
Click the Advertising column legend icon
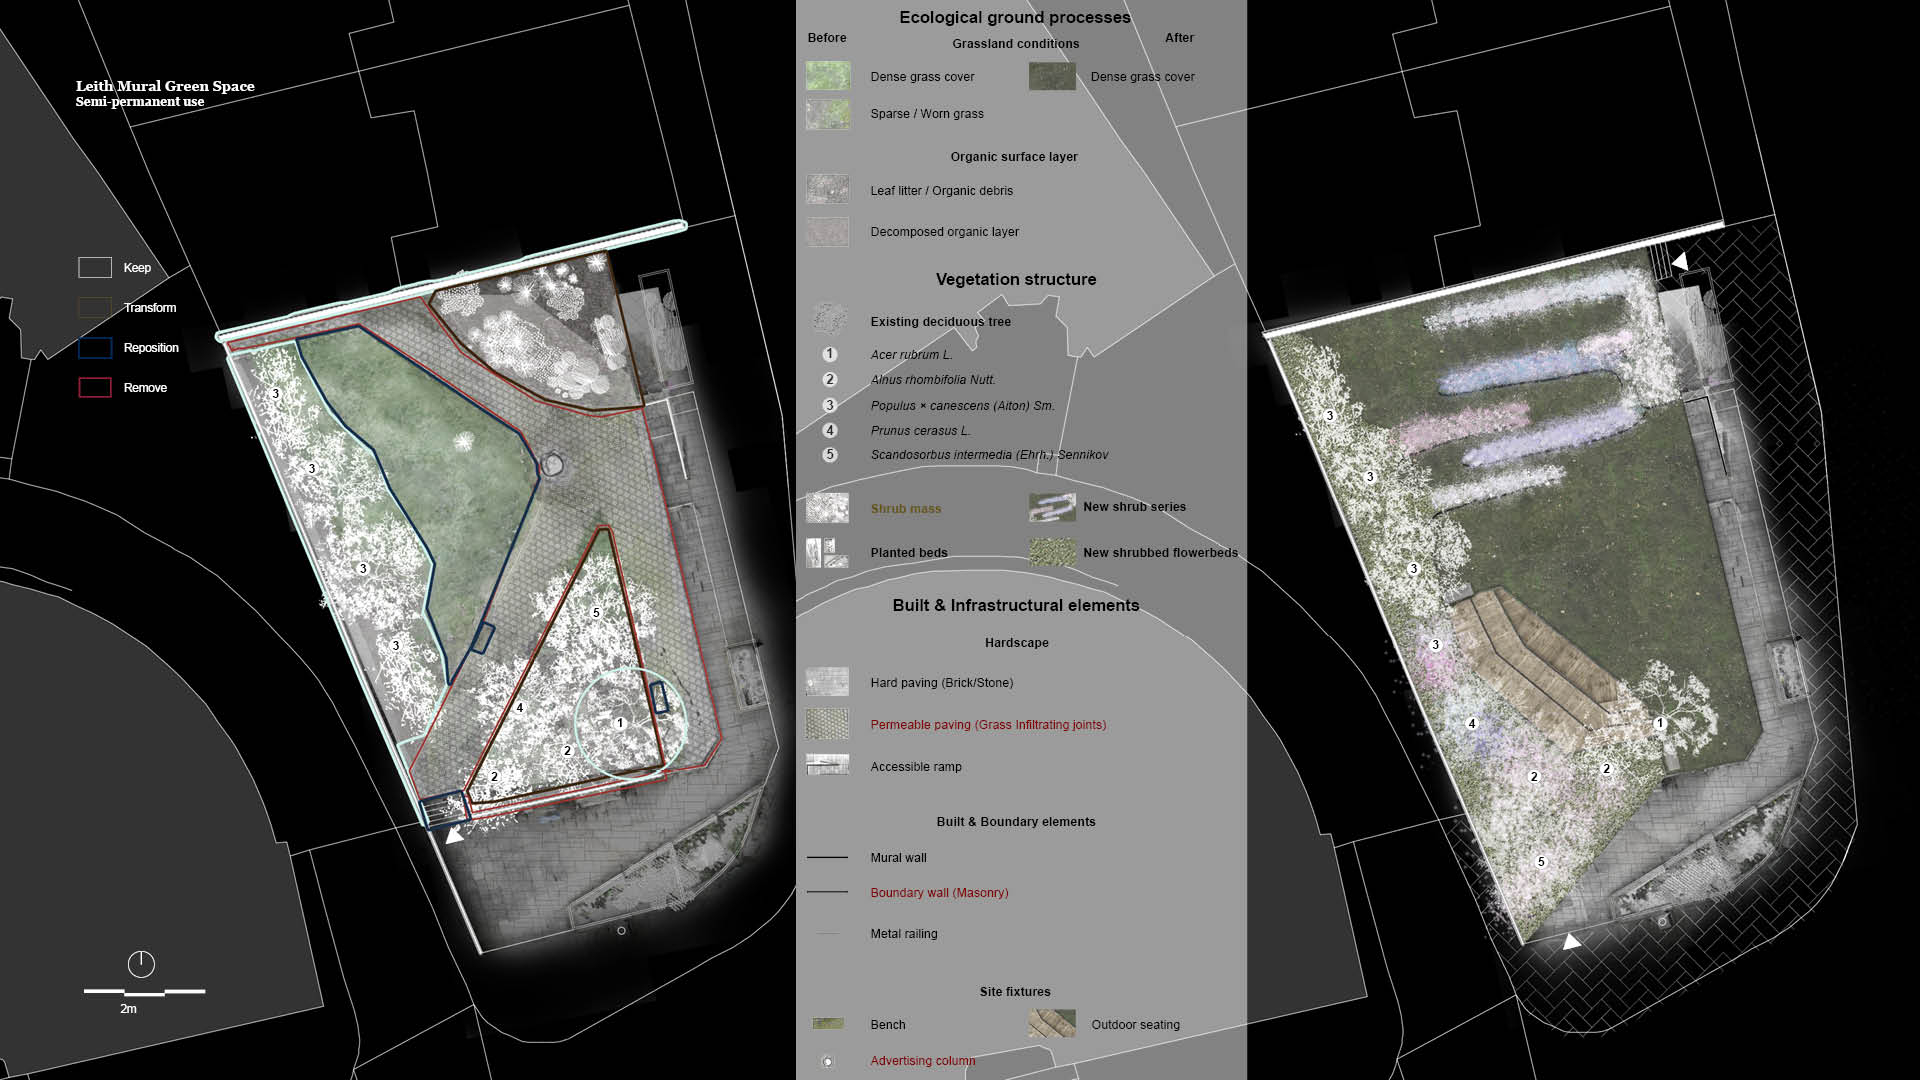[x=827, y=1061]
